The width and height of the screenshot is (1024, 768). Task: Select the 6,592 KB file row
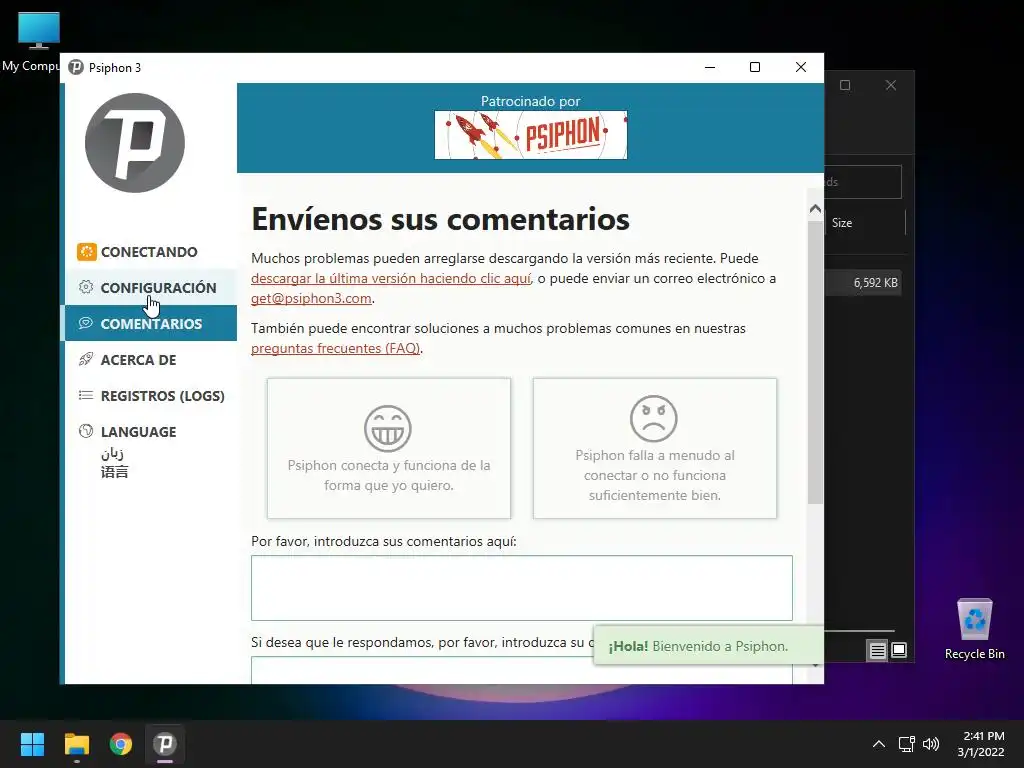[x=863, y=283]
